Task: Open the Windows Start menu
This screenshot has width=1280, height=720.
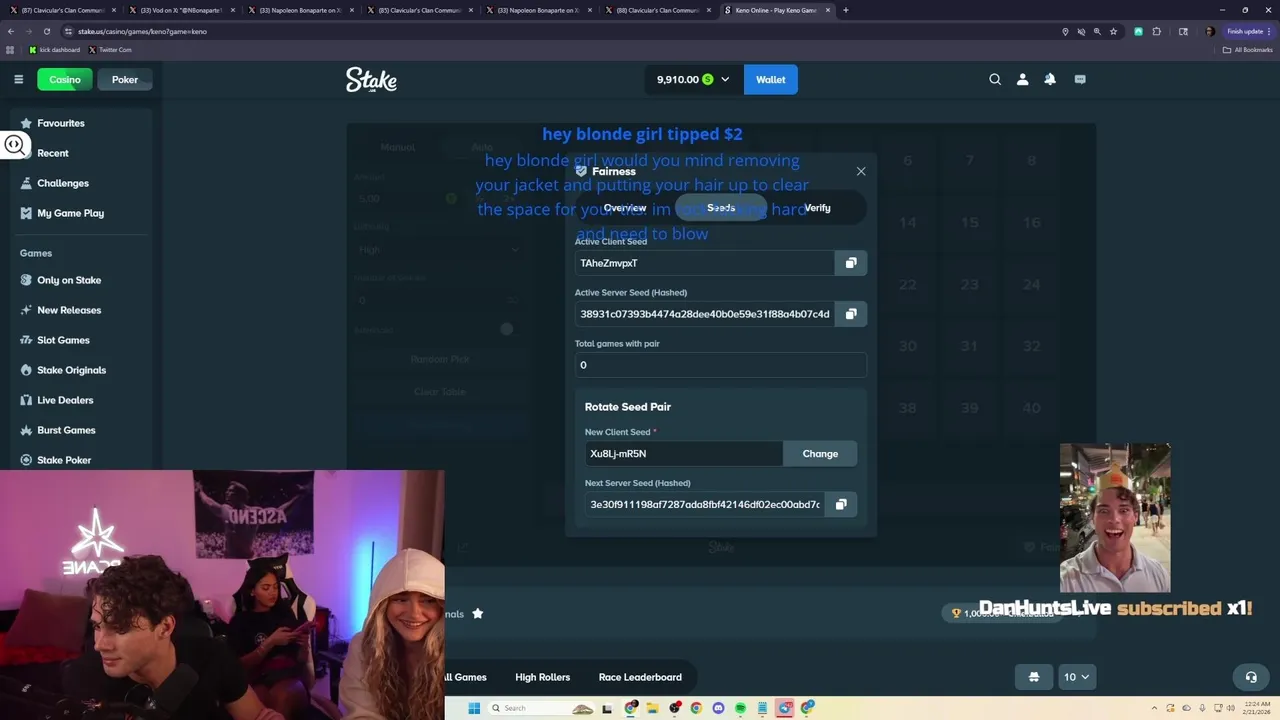Action: (474, 708)
